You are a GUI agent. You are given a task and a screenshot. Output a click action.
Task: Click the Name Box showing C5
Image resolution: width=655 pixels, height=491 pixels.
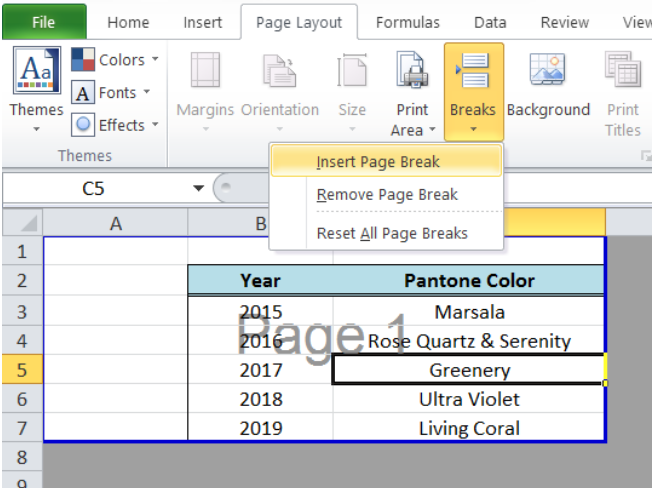coord(93,188)
